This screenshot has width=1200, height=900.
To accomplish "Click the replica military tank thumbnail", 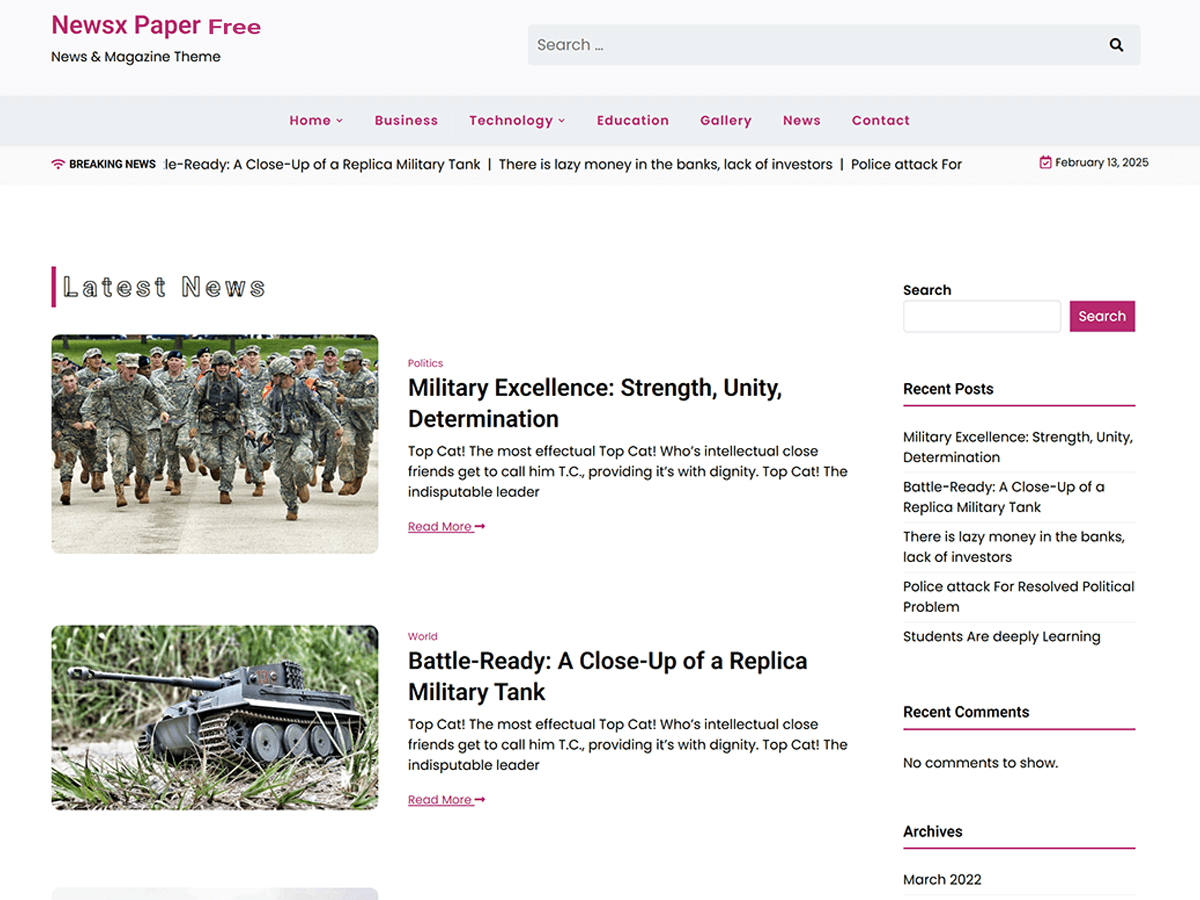I will tap(214, 718).
